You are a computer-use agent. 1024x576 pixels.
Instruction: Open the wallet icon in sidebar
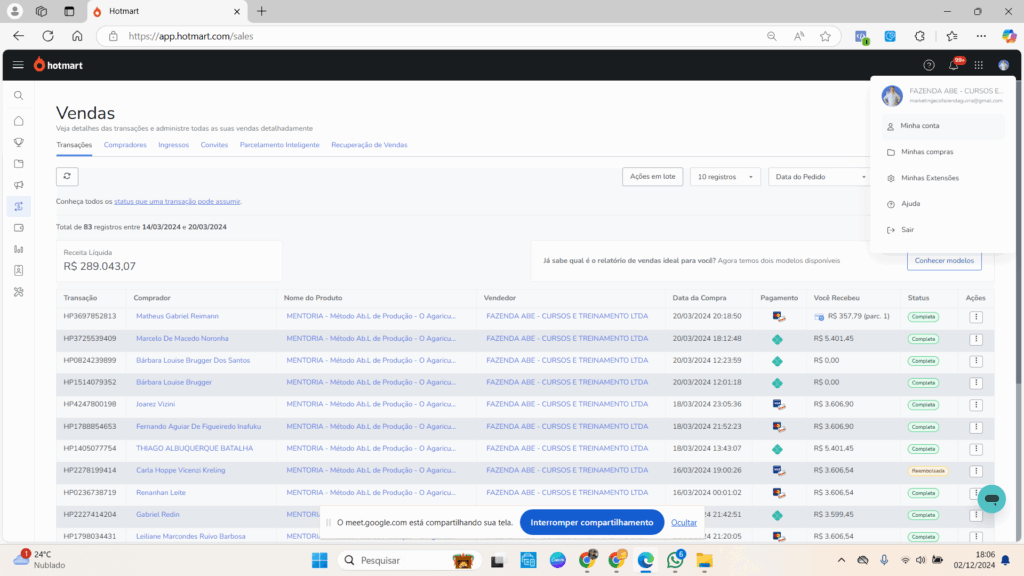pyautogui.click(x=19, y=228)
